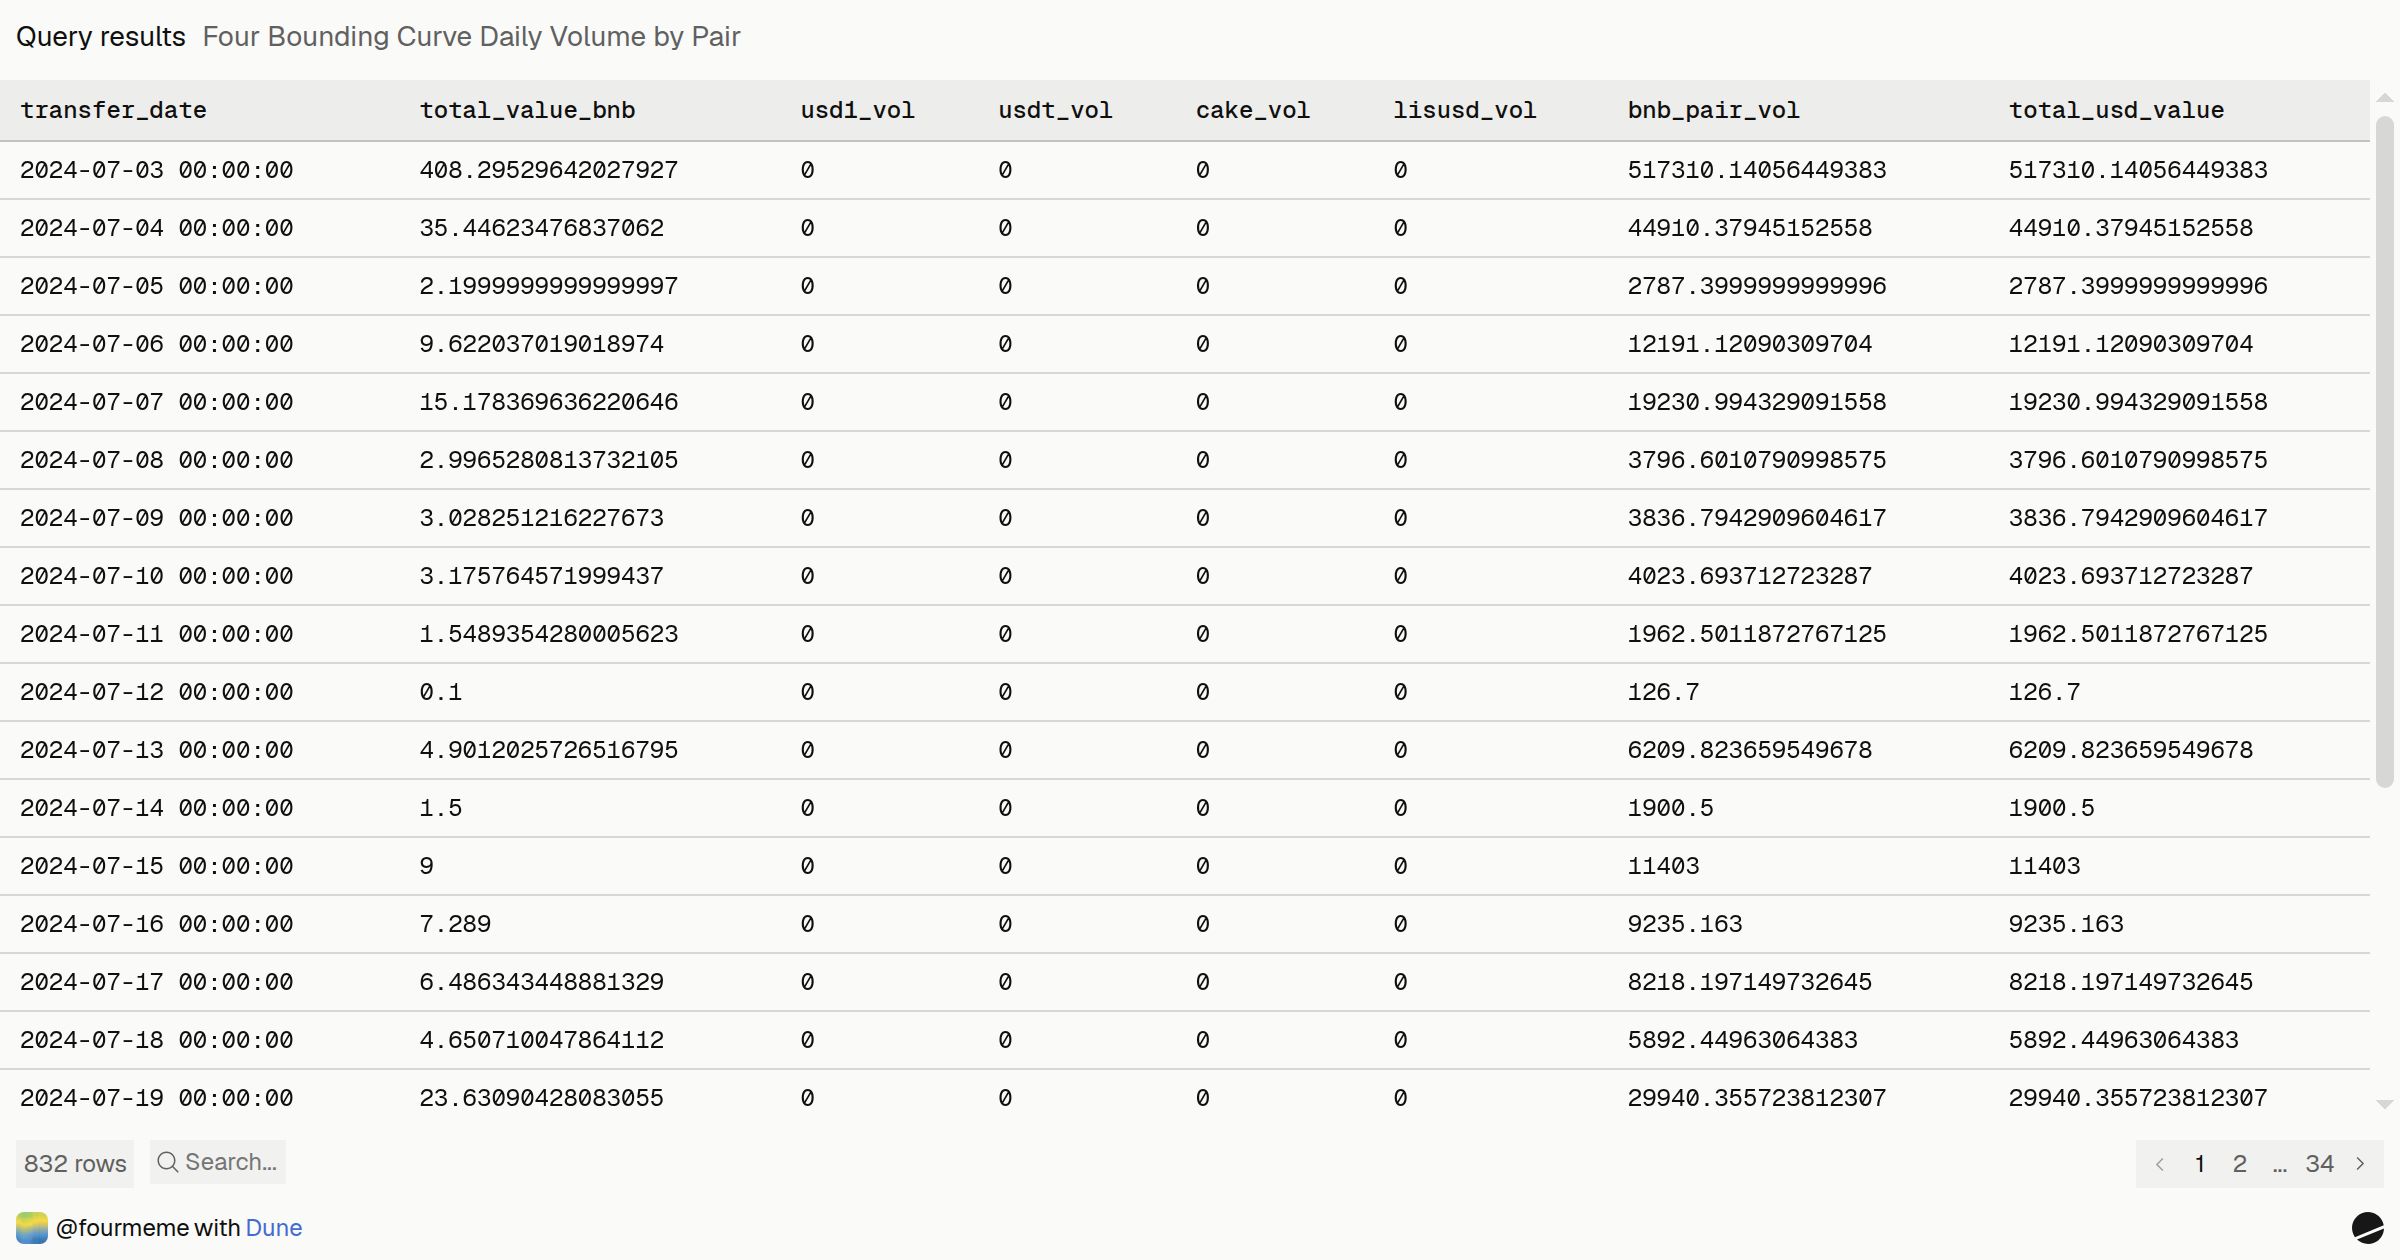Sort by cake_vol column header
The height and width of the screenshot is (1260, 2400).
1253,110
